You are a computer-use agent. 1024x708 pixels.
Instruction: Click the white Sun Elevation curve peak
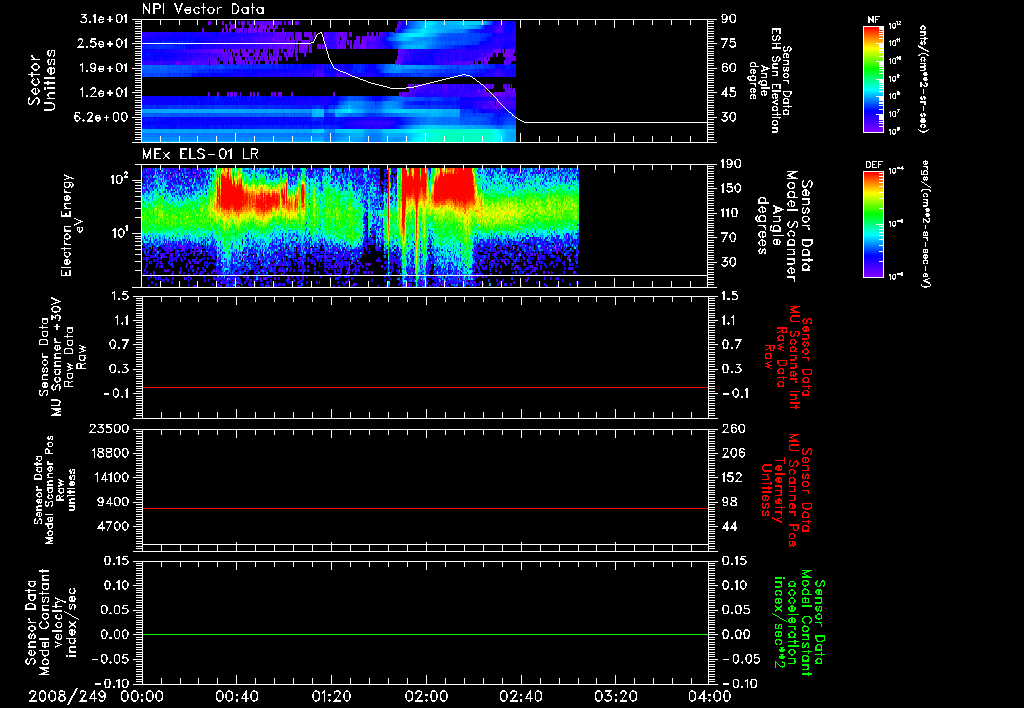[319, 33]
